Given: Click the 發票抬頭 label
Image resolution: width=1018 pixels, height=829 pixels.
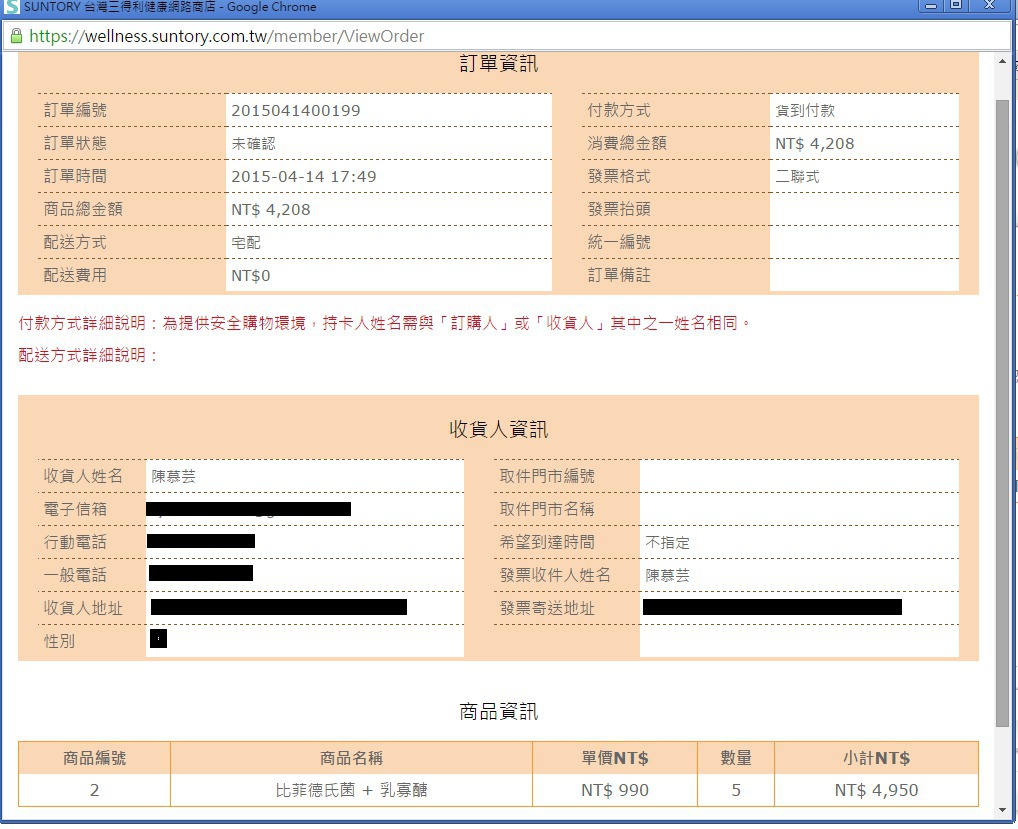Looking at the screenshot, I should tap(619, 210).
